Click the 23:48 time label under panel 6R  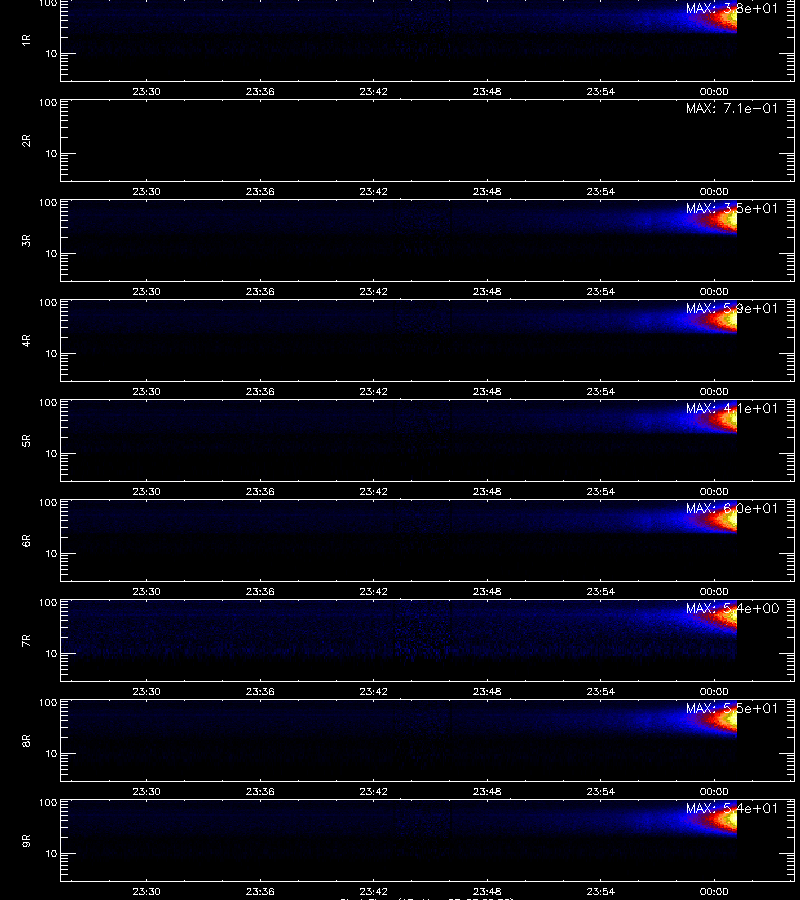(x=487, y=591)
